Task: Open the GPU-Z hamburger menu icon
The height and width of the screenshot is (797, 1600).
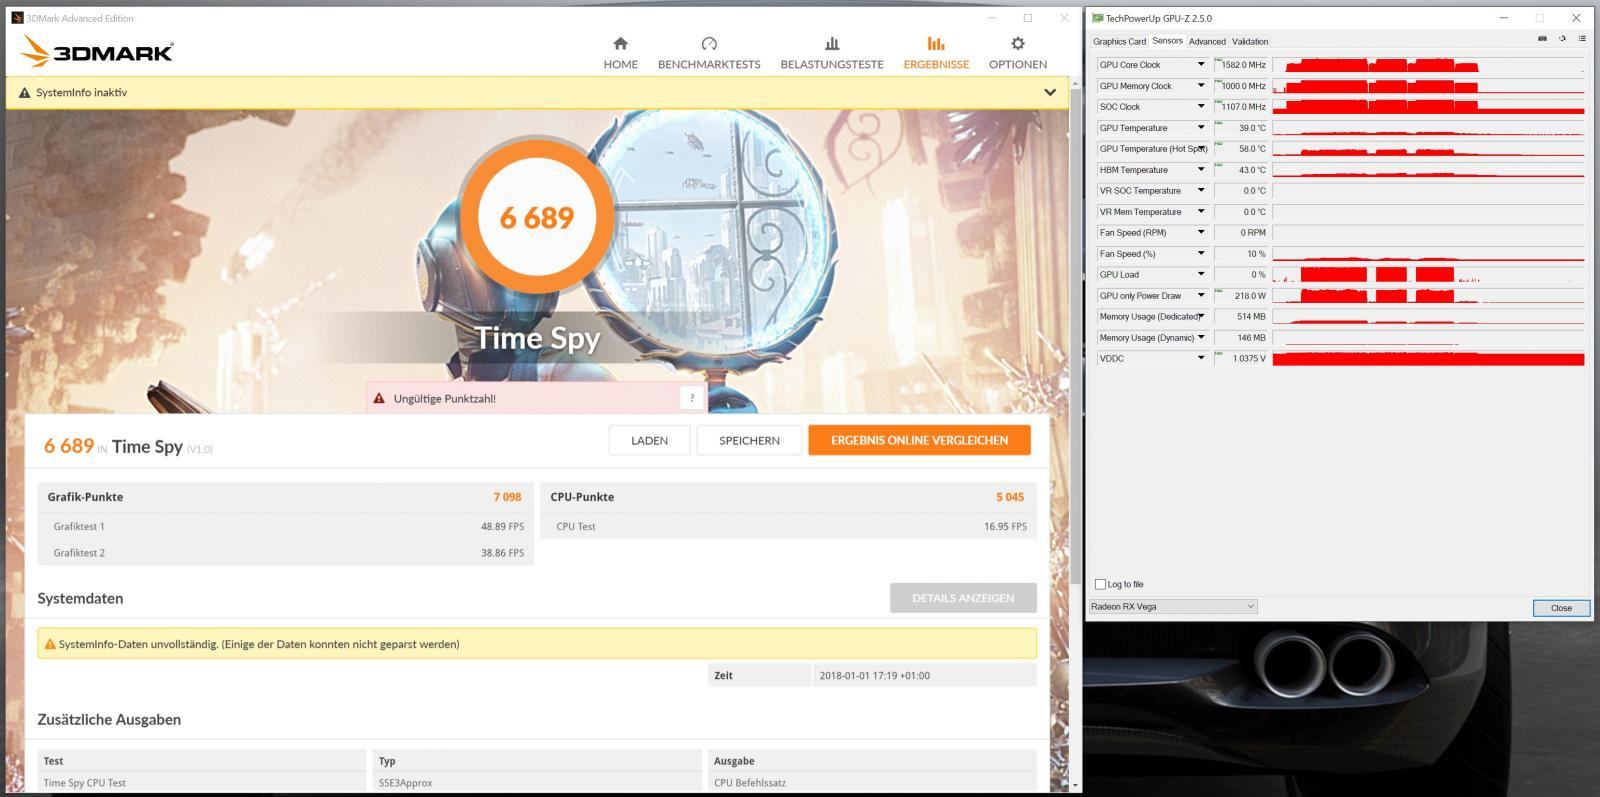Action: pyautogui.click(x=1582, y=39)
